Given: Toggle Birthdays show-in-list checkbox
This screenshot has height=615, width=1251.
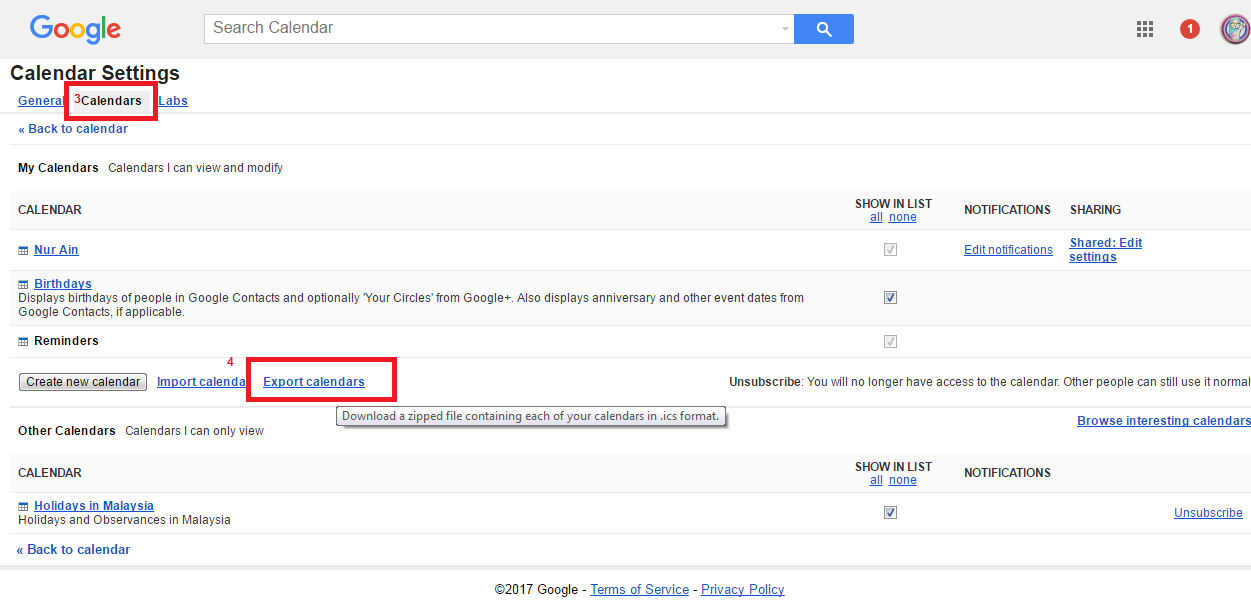Looking at the screenshot, I should click(890, 297).
